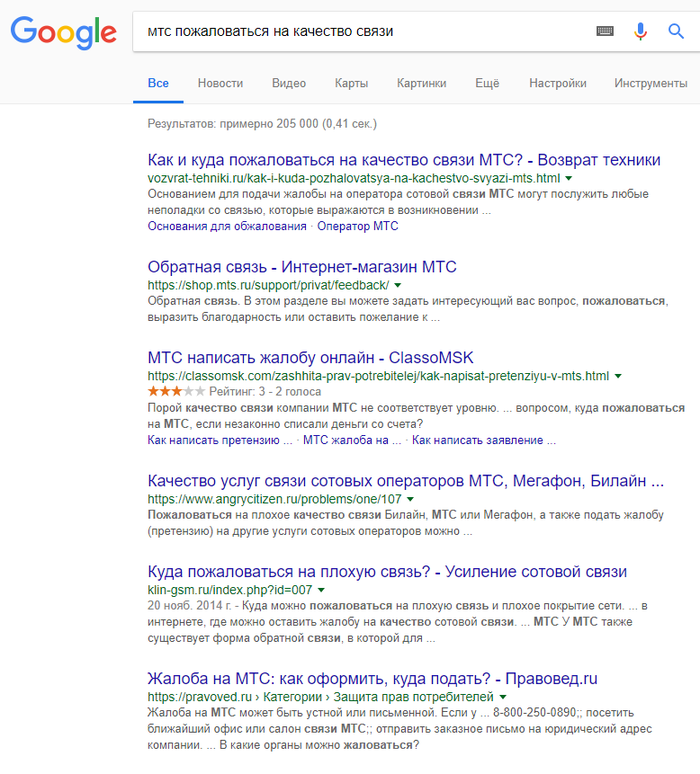The height and width of the screenshot is (774, 700).
Task: Expand dropdown arrow next to klin-gsm.ru URL
Action: click(321, 590)
